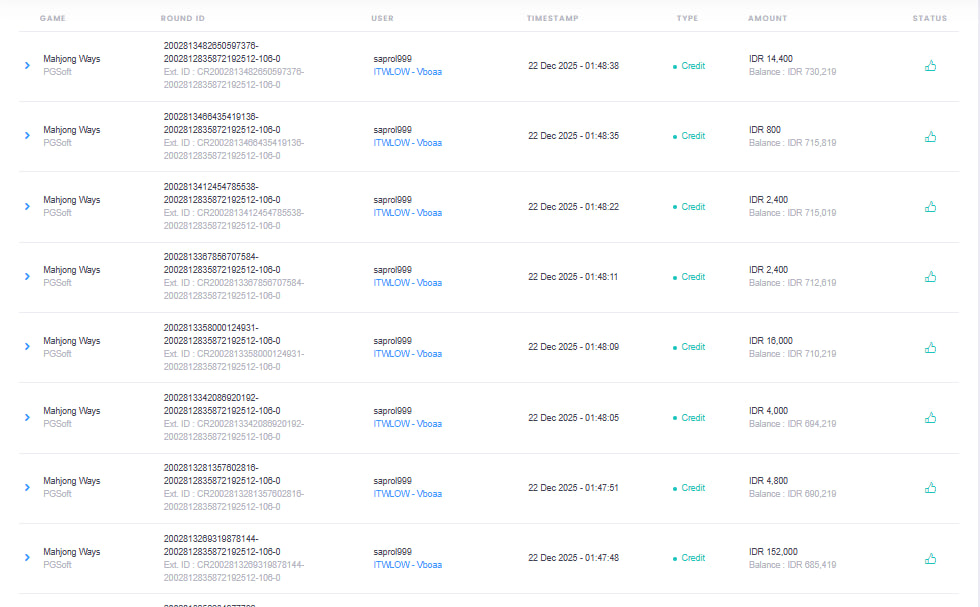The width and height of the screenshot is (980, 607).
Task: Click Balance : IDR 710,219
Action: pyautogui.click(x=792, y=354)
